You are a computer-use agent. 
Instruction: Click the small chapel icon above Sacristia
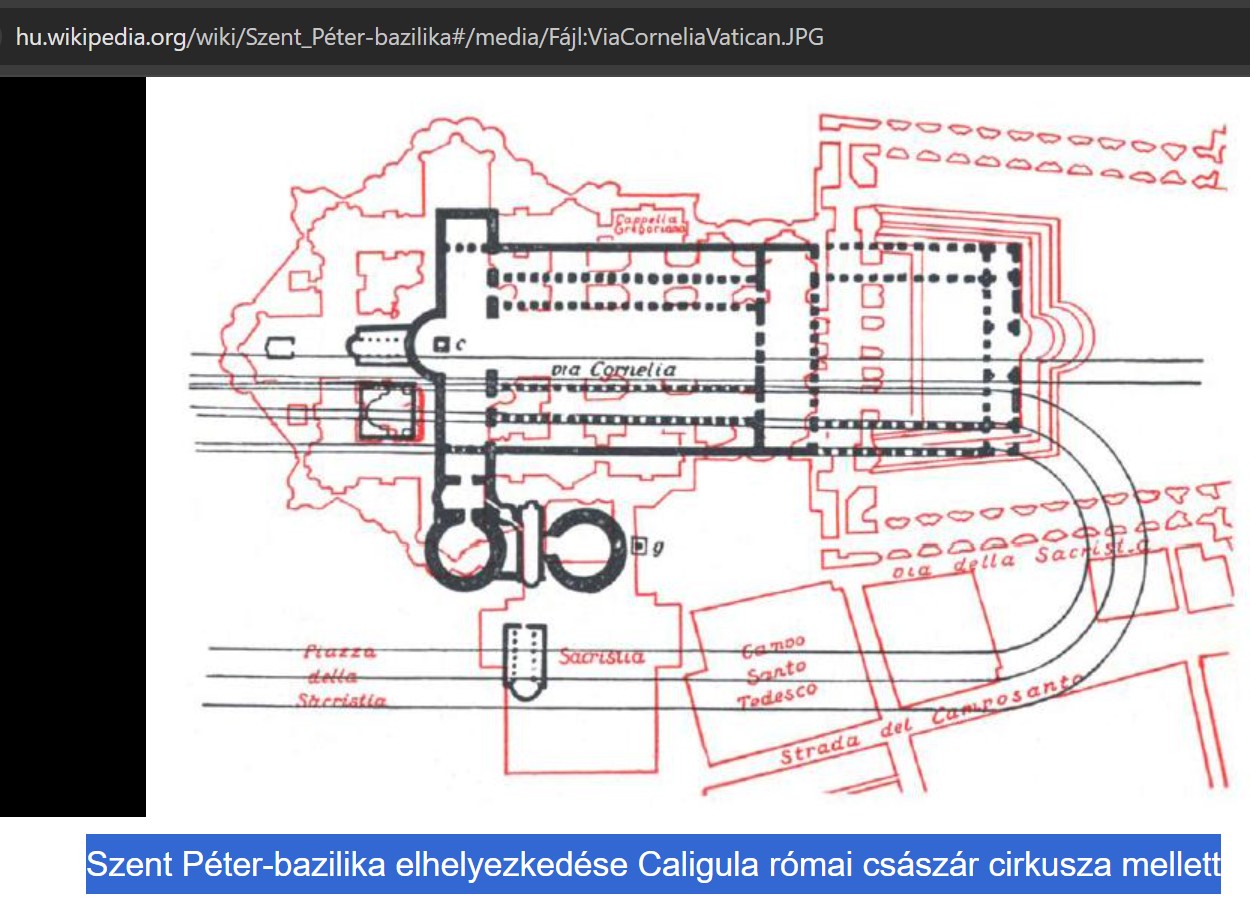(x=523, y=660)
